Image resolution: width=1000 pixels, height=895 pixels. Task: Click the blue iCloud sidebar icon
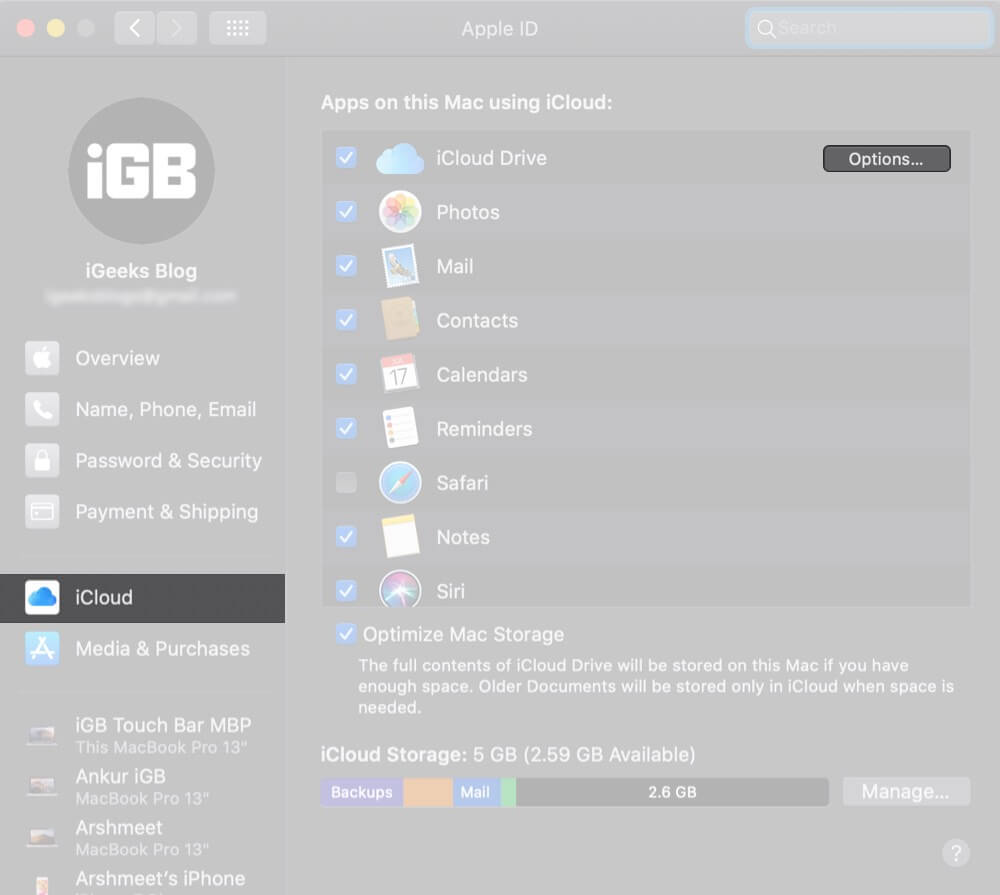click(x=42, y=597)
